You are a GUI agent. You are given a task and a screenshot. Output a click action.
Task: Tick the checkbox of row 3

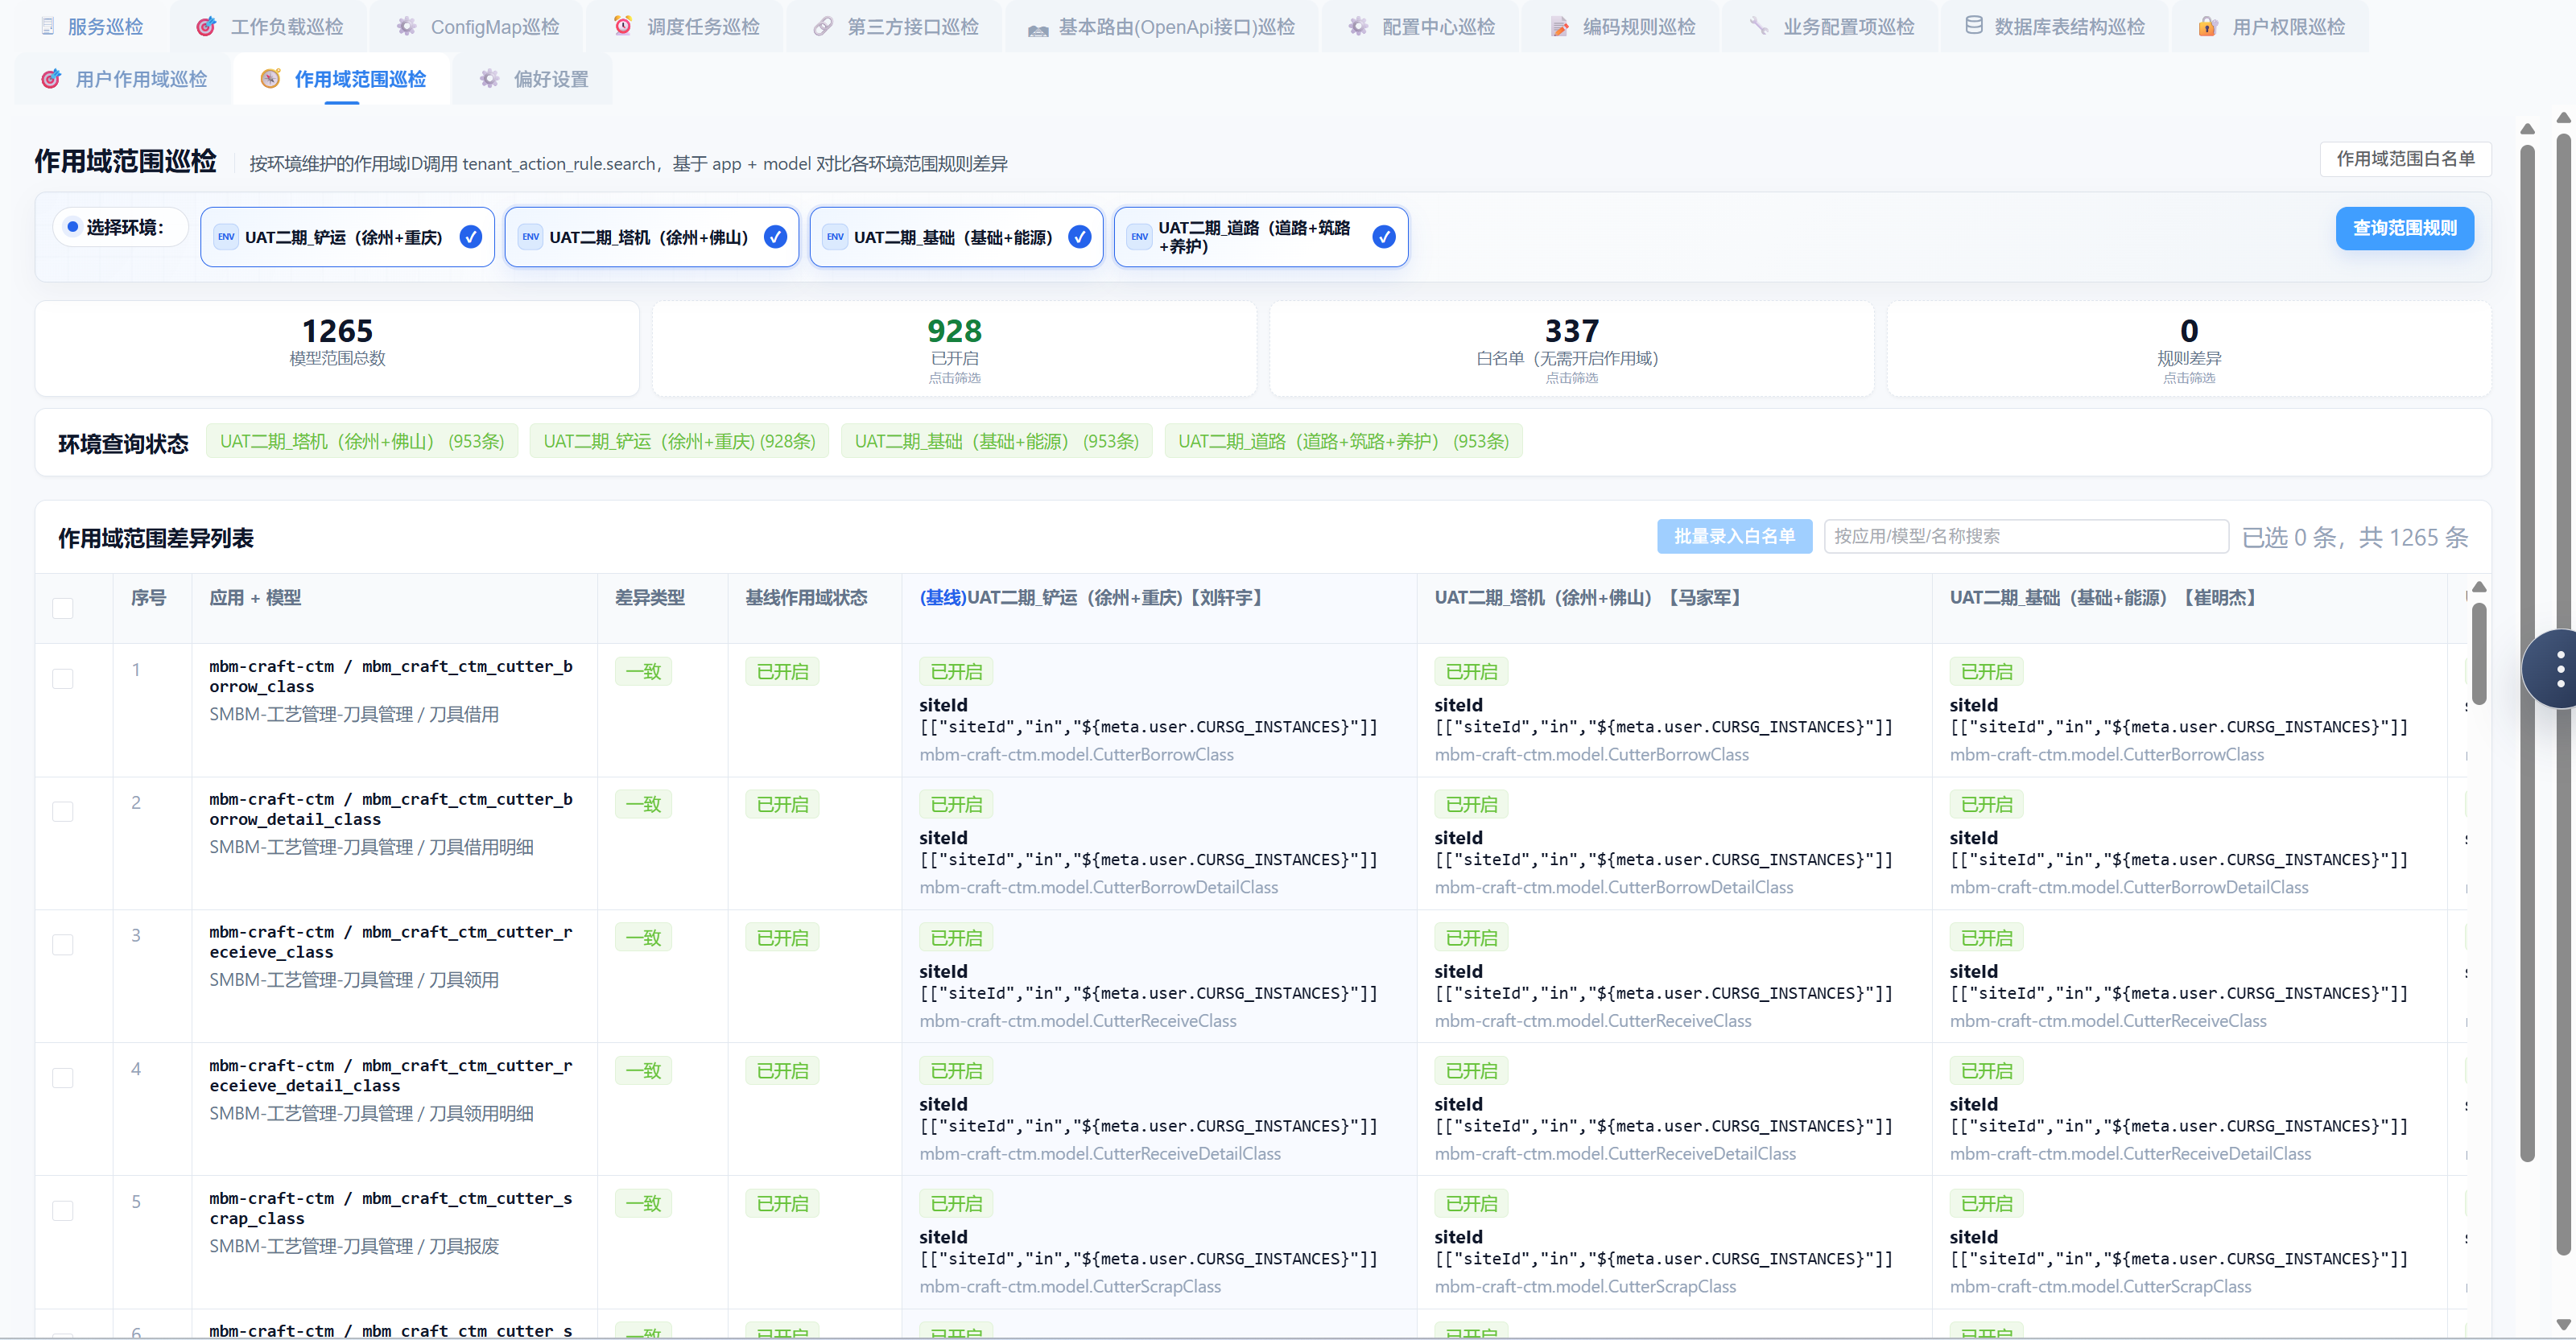(63, 945)
